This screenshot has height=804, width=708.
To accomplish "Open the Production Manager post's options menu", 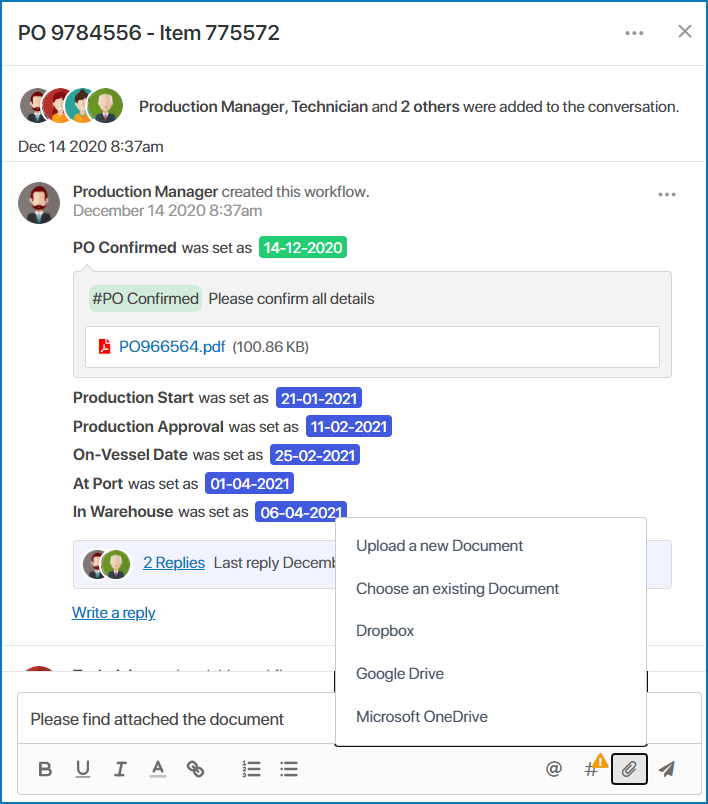I will [x=667, y=194].
